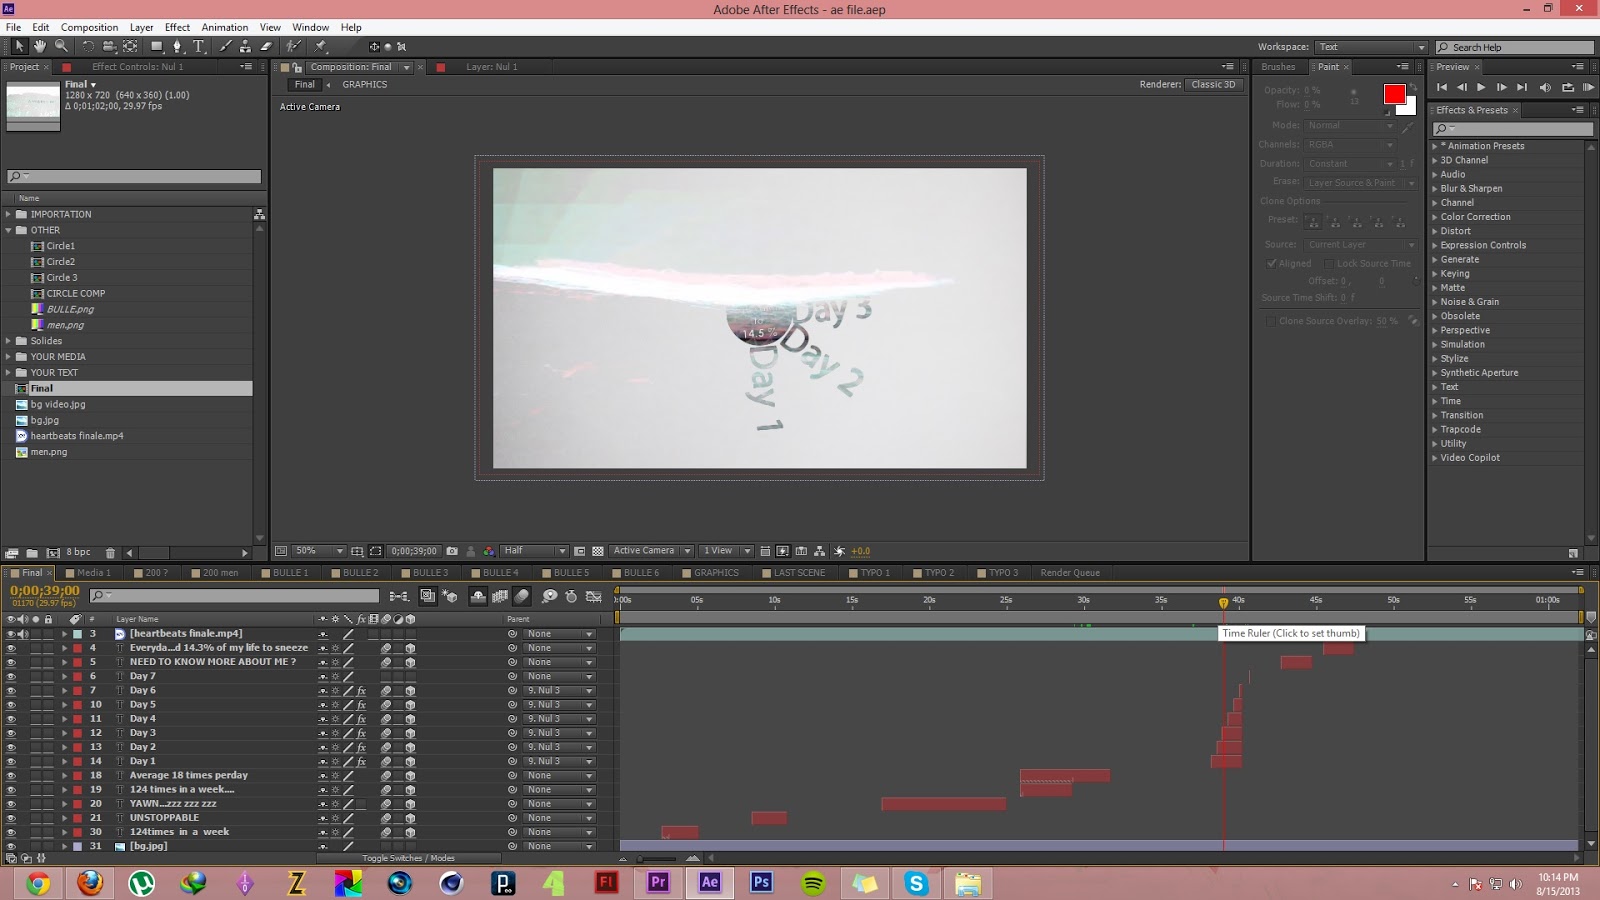Play the preview
Image resolution: width=1600 pixels, height=900 pixels.
point(1481,87)
